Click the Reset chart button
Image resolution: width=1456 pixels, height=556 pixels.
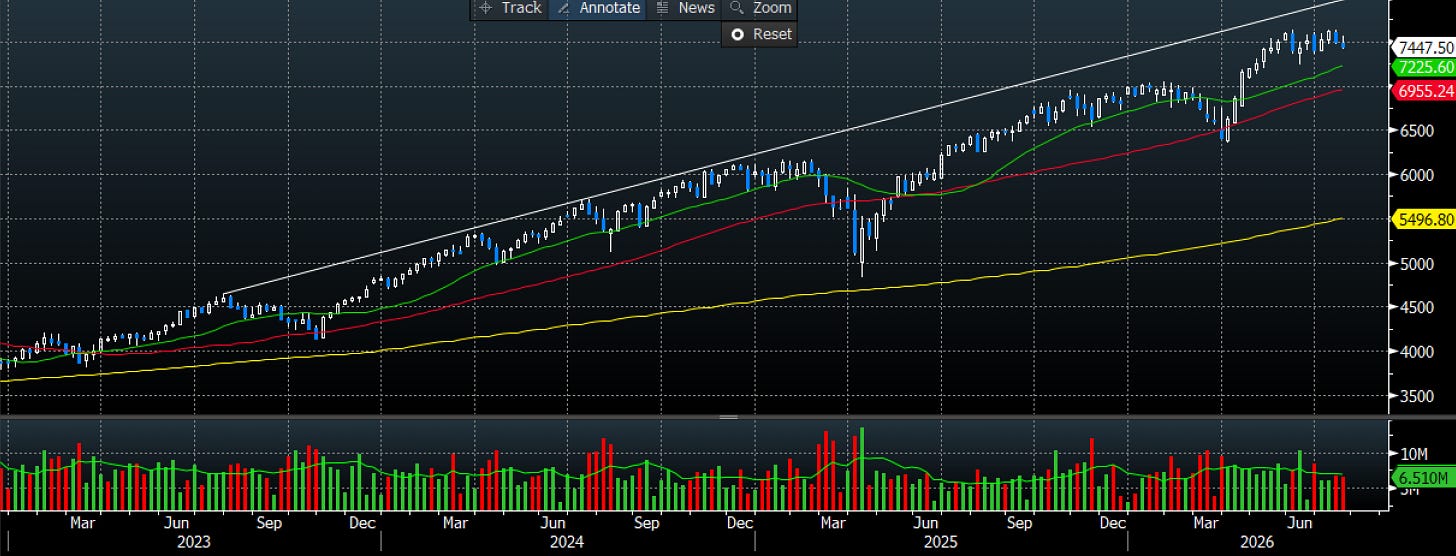click(760, 34)
